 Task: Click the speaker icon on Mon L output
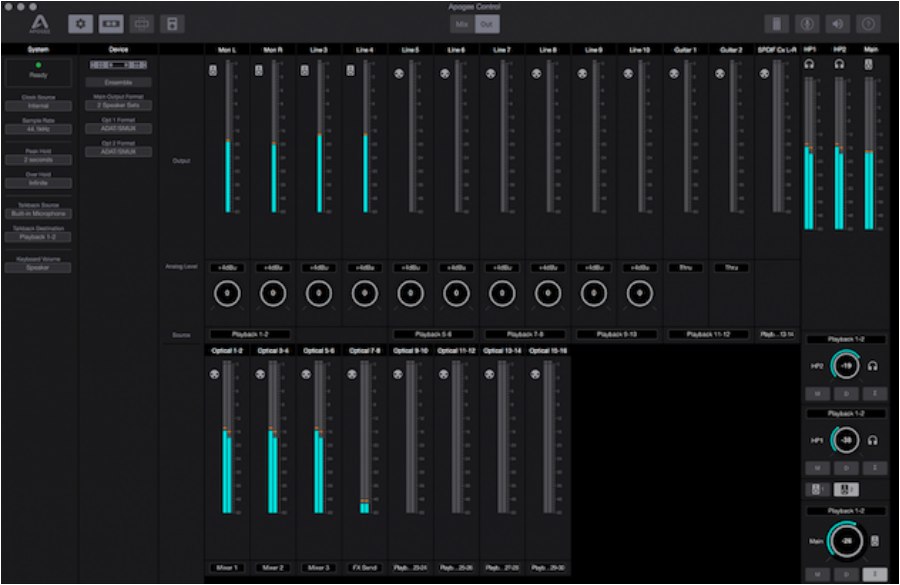click(x=213, y=70)
